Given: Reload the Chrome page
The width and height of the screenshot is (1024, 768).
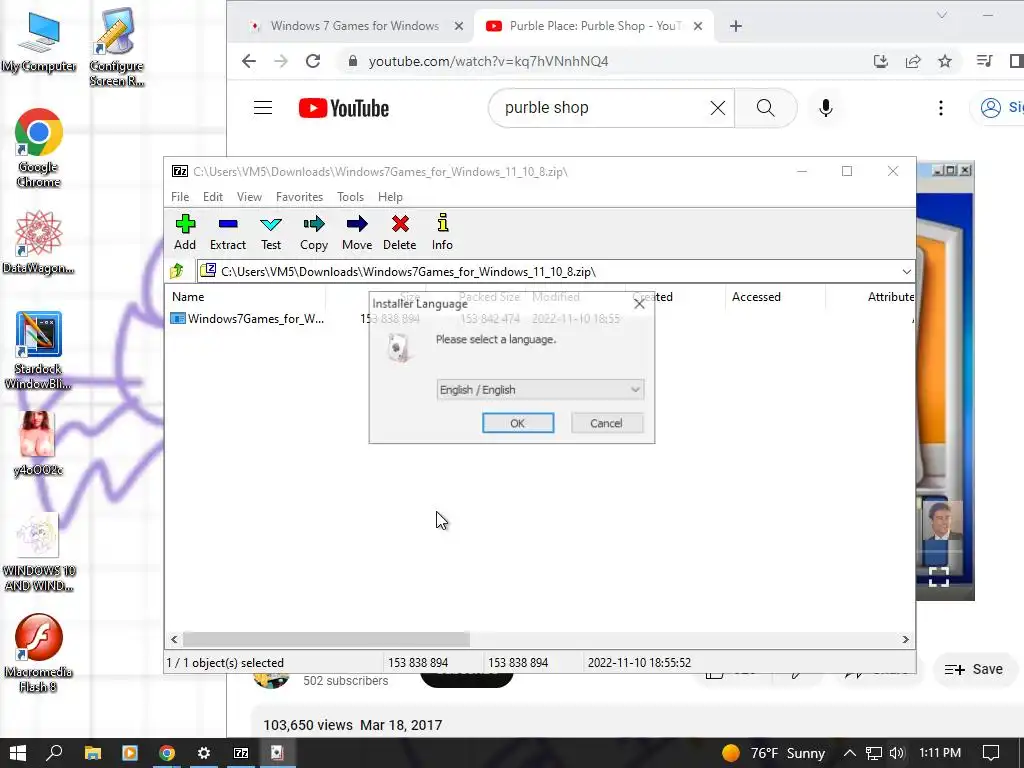Looking at the screenshot, I should (x=313, y=61).
